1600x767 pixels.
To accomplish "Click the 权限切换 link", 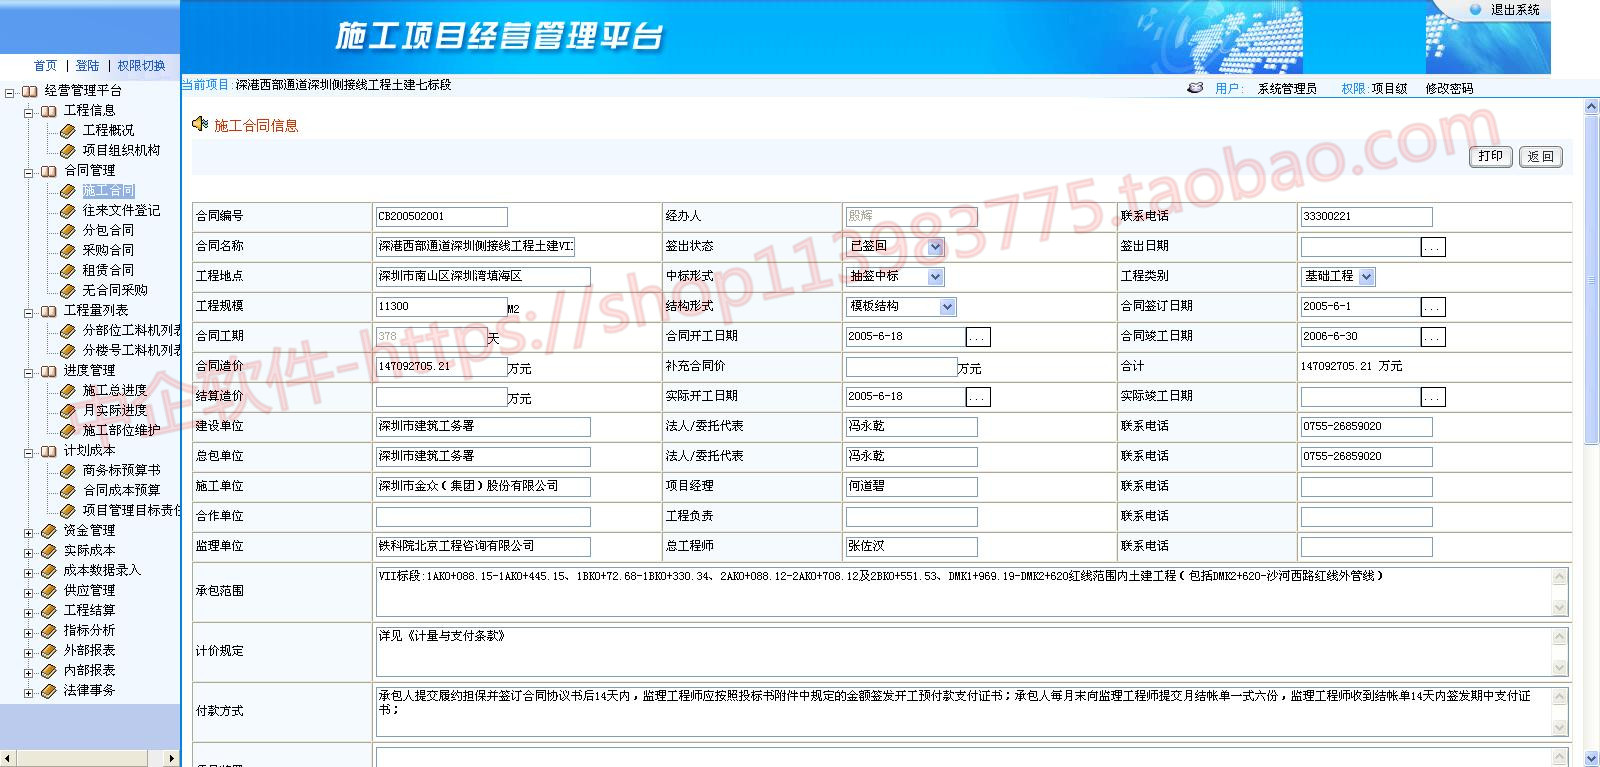I will pos(141,66).
